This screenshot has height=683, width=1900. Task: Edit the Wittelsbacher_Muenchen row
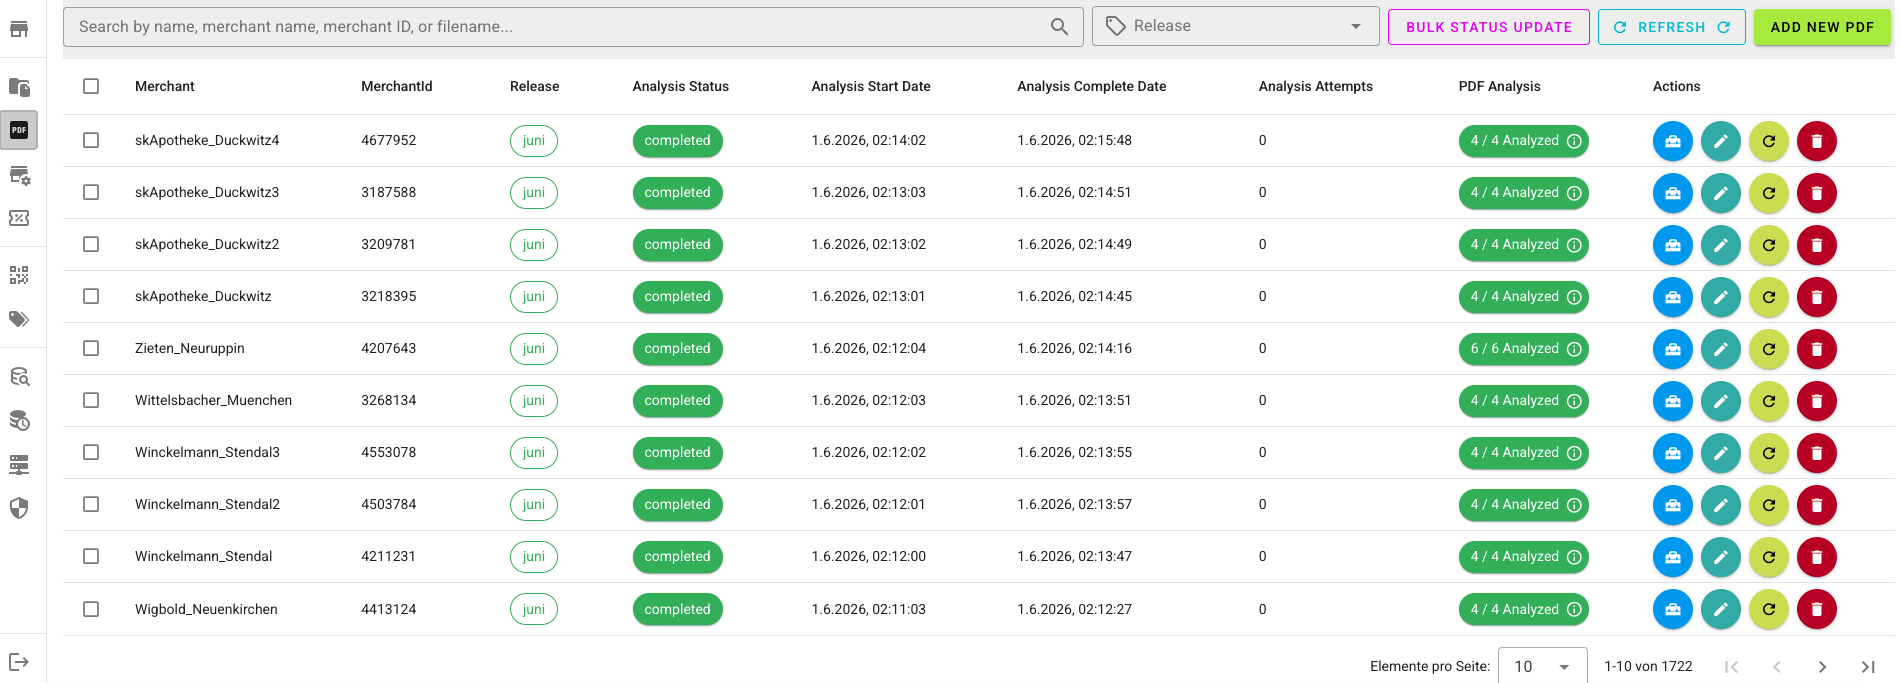(1721, 401)
